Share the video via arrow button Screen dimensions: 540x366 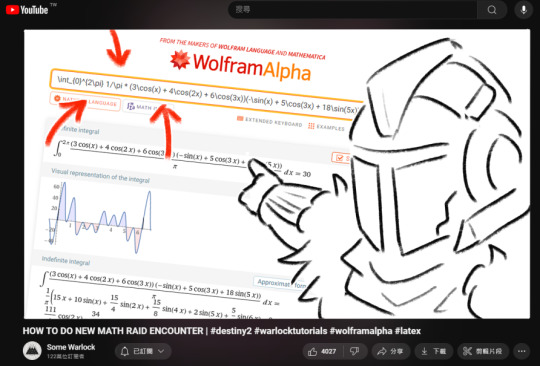point(391,352)
